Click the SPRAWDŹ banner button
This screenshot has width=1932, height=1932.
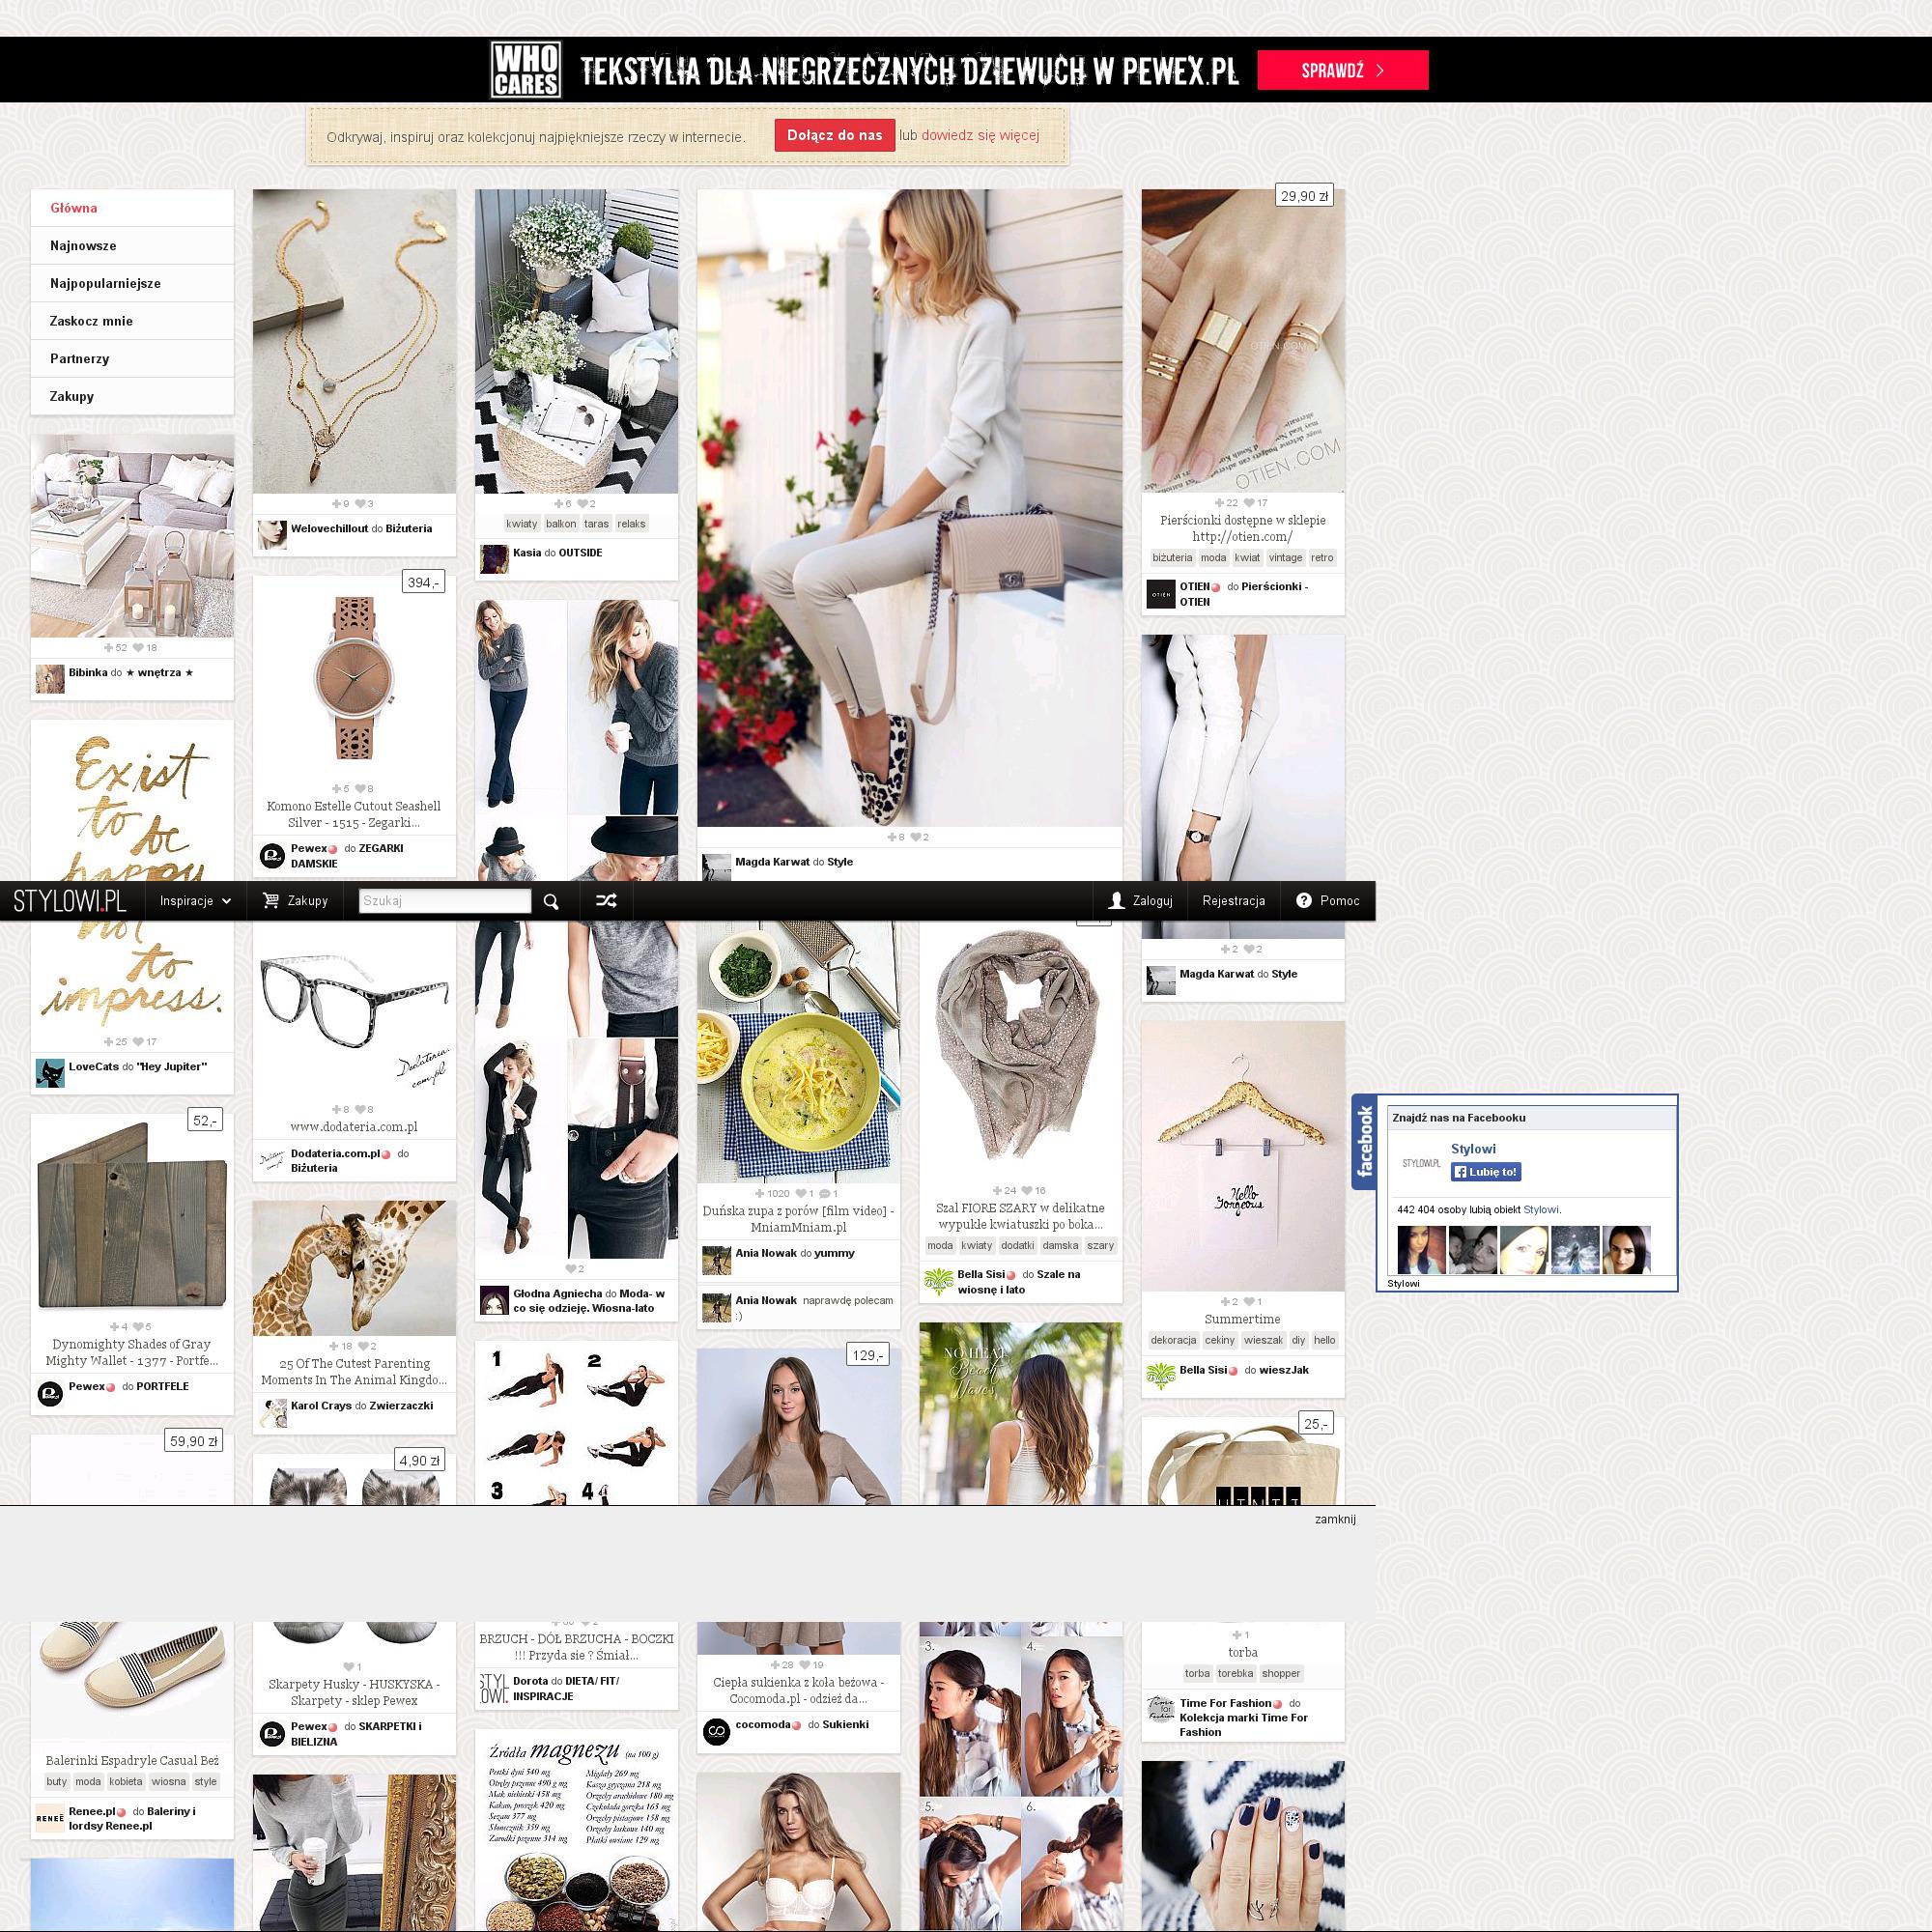[1342, 71]
